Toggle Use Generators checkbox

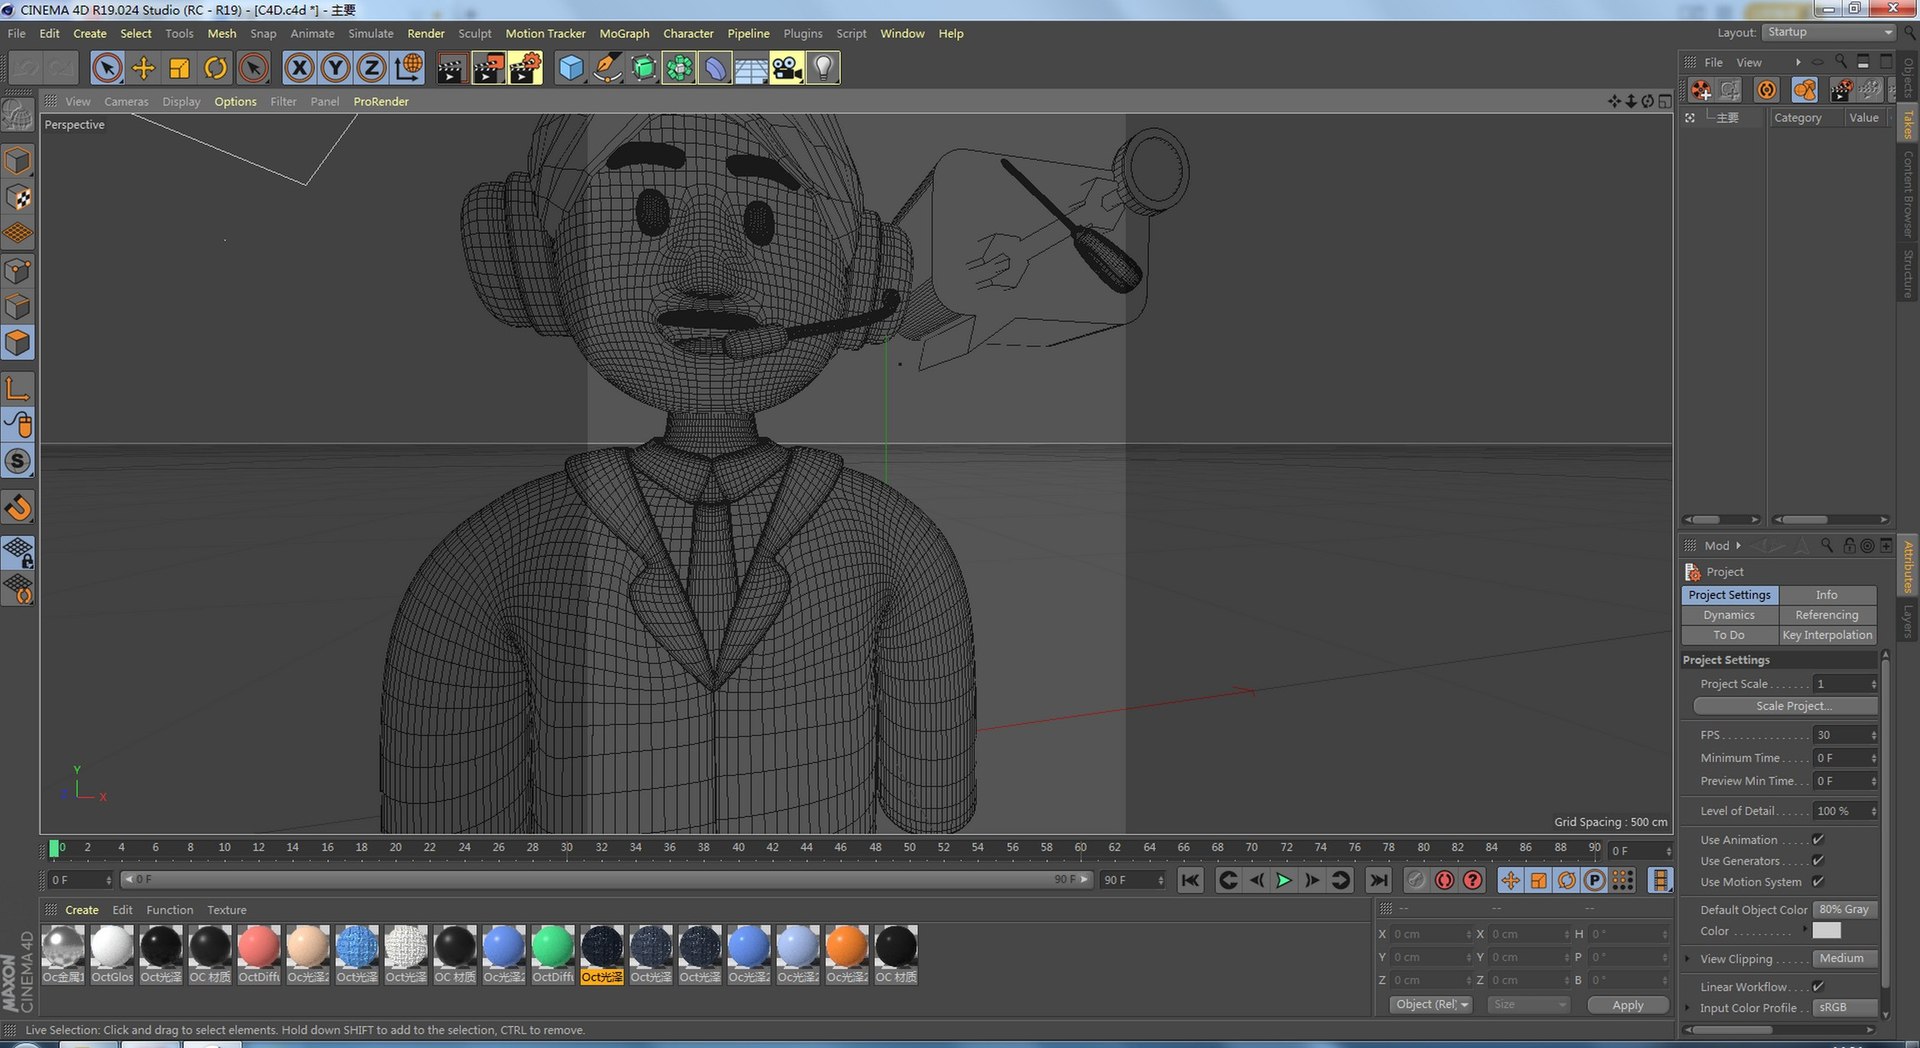coord(1818,861)
